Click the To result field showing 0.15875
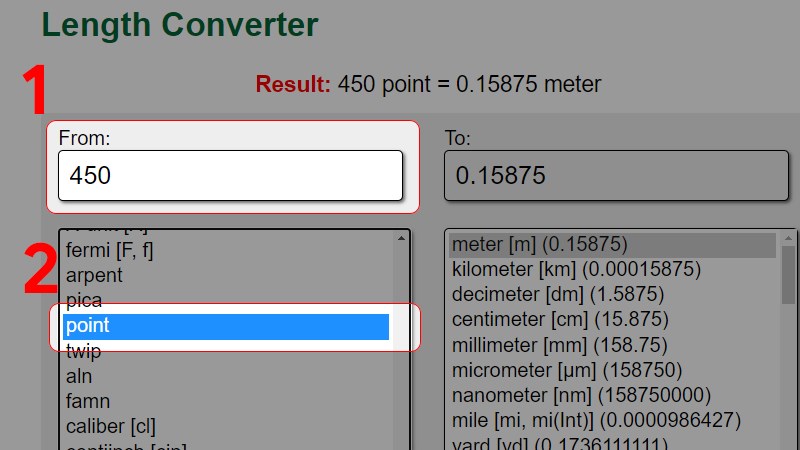This screenshot has width=800, height=450. [616, 176]
